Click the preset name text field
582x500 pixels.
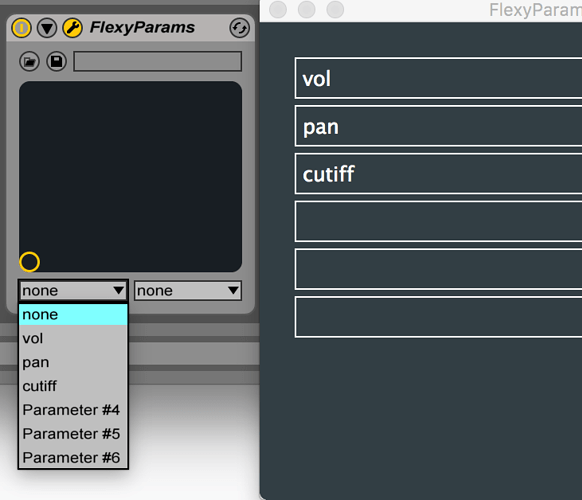[x=158, y=61]
